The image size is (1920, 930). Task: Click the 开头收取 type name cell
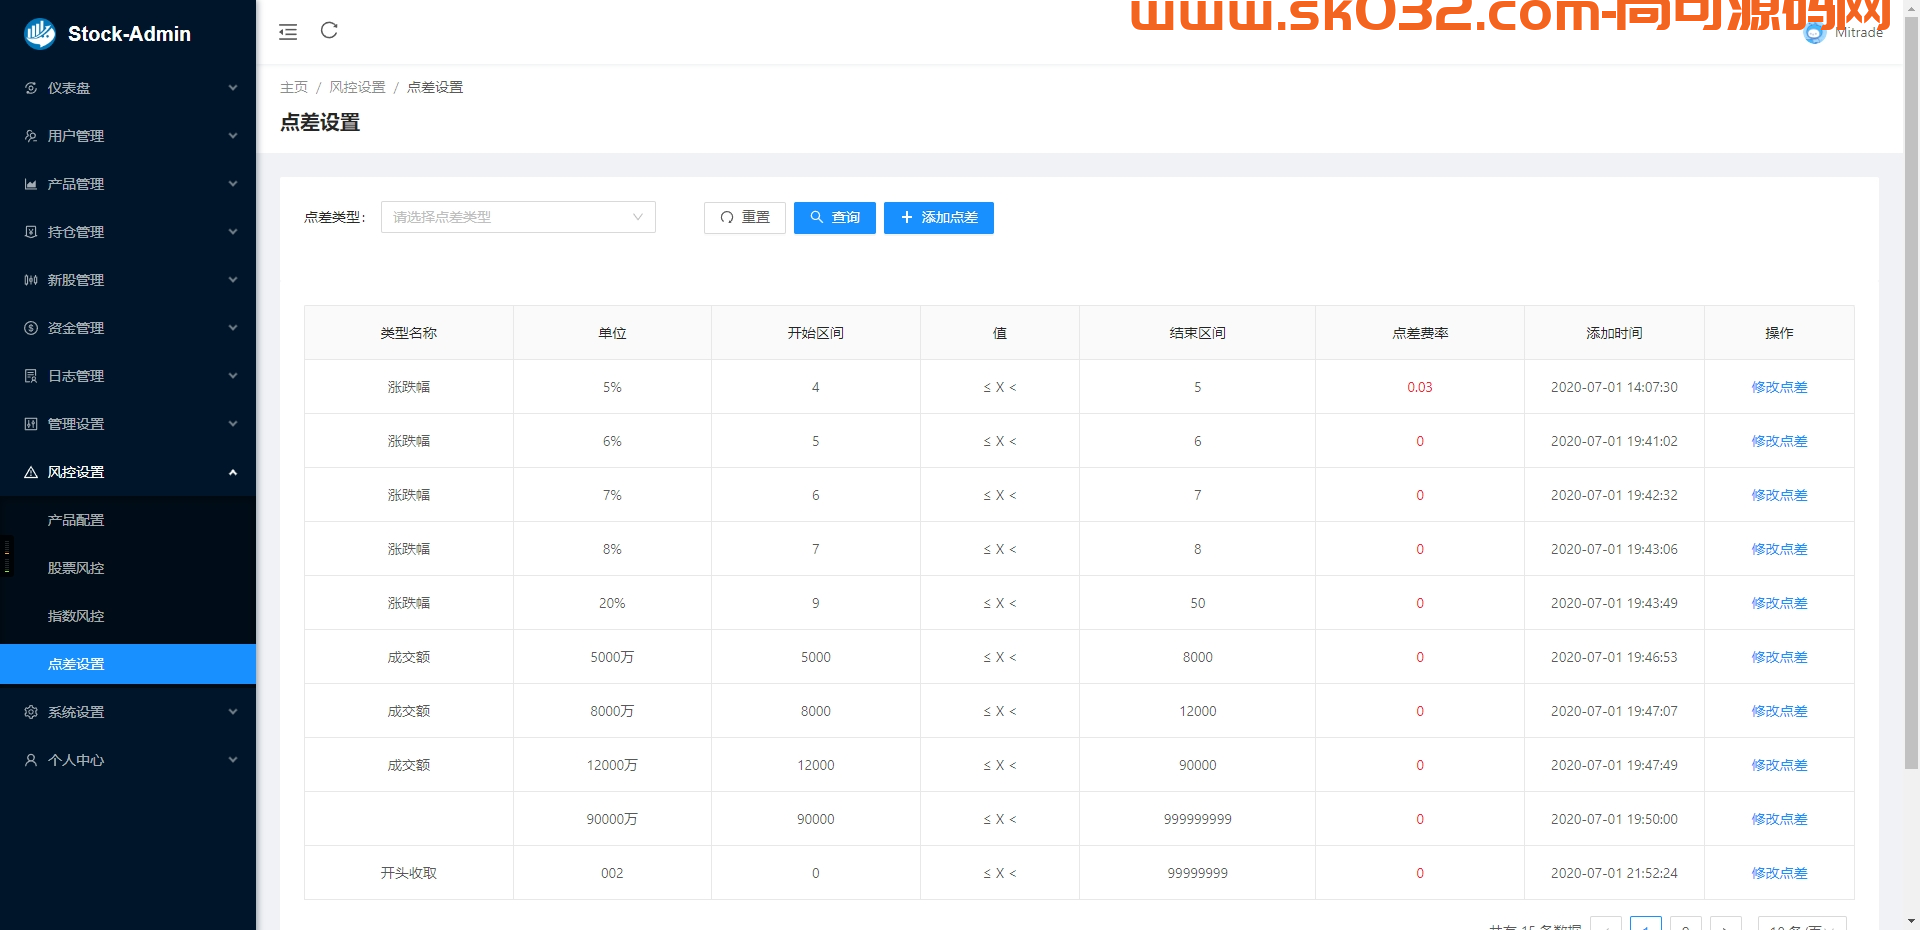409,873
